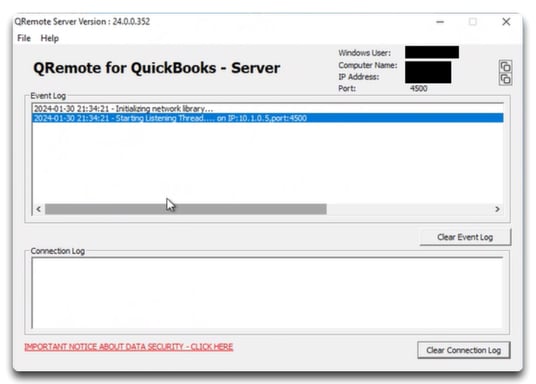536x384 pixels.
Task: Click the Windows User label
Action: point(364,53)
